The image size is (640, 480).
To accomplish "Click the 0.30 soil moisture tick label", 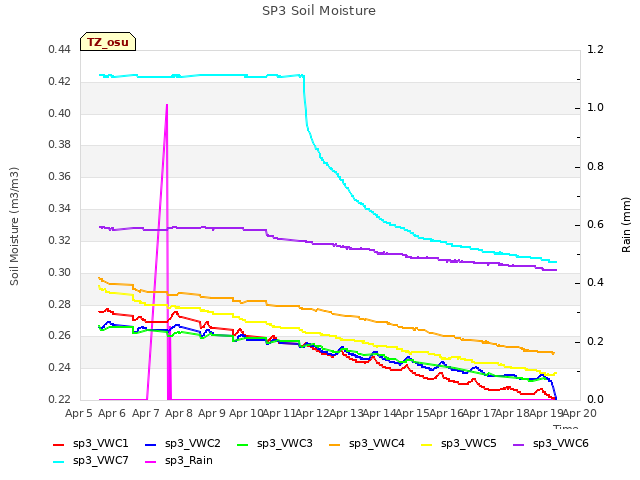I will coord(59,272).
